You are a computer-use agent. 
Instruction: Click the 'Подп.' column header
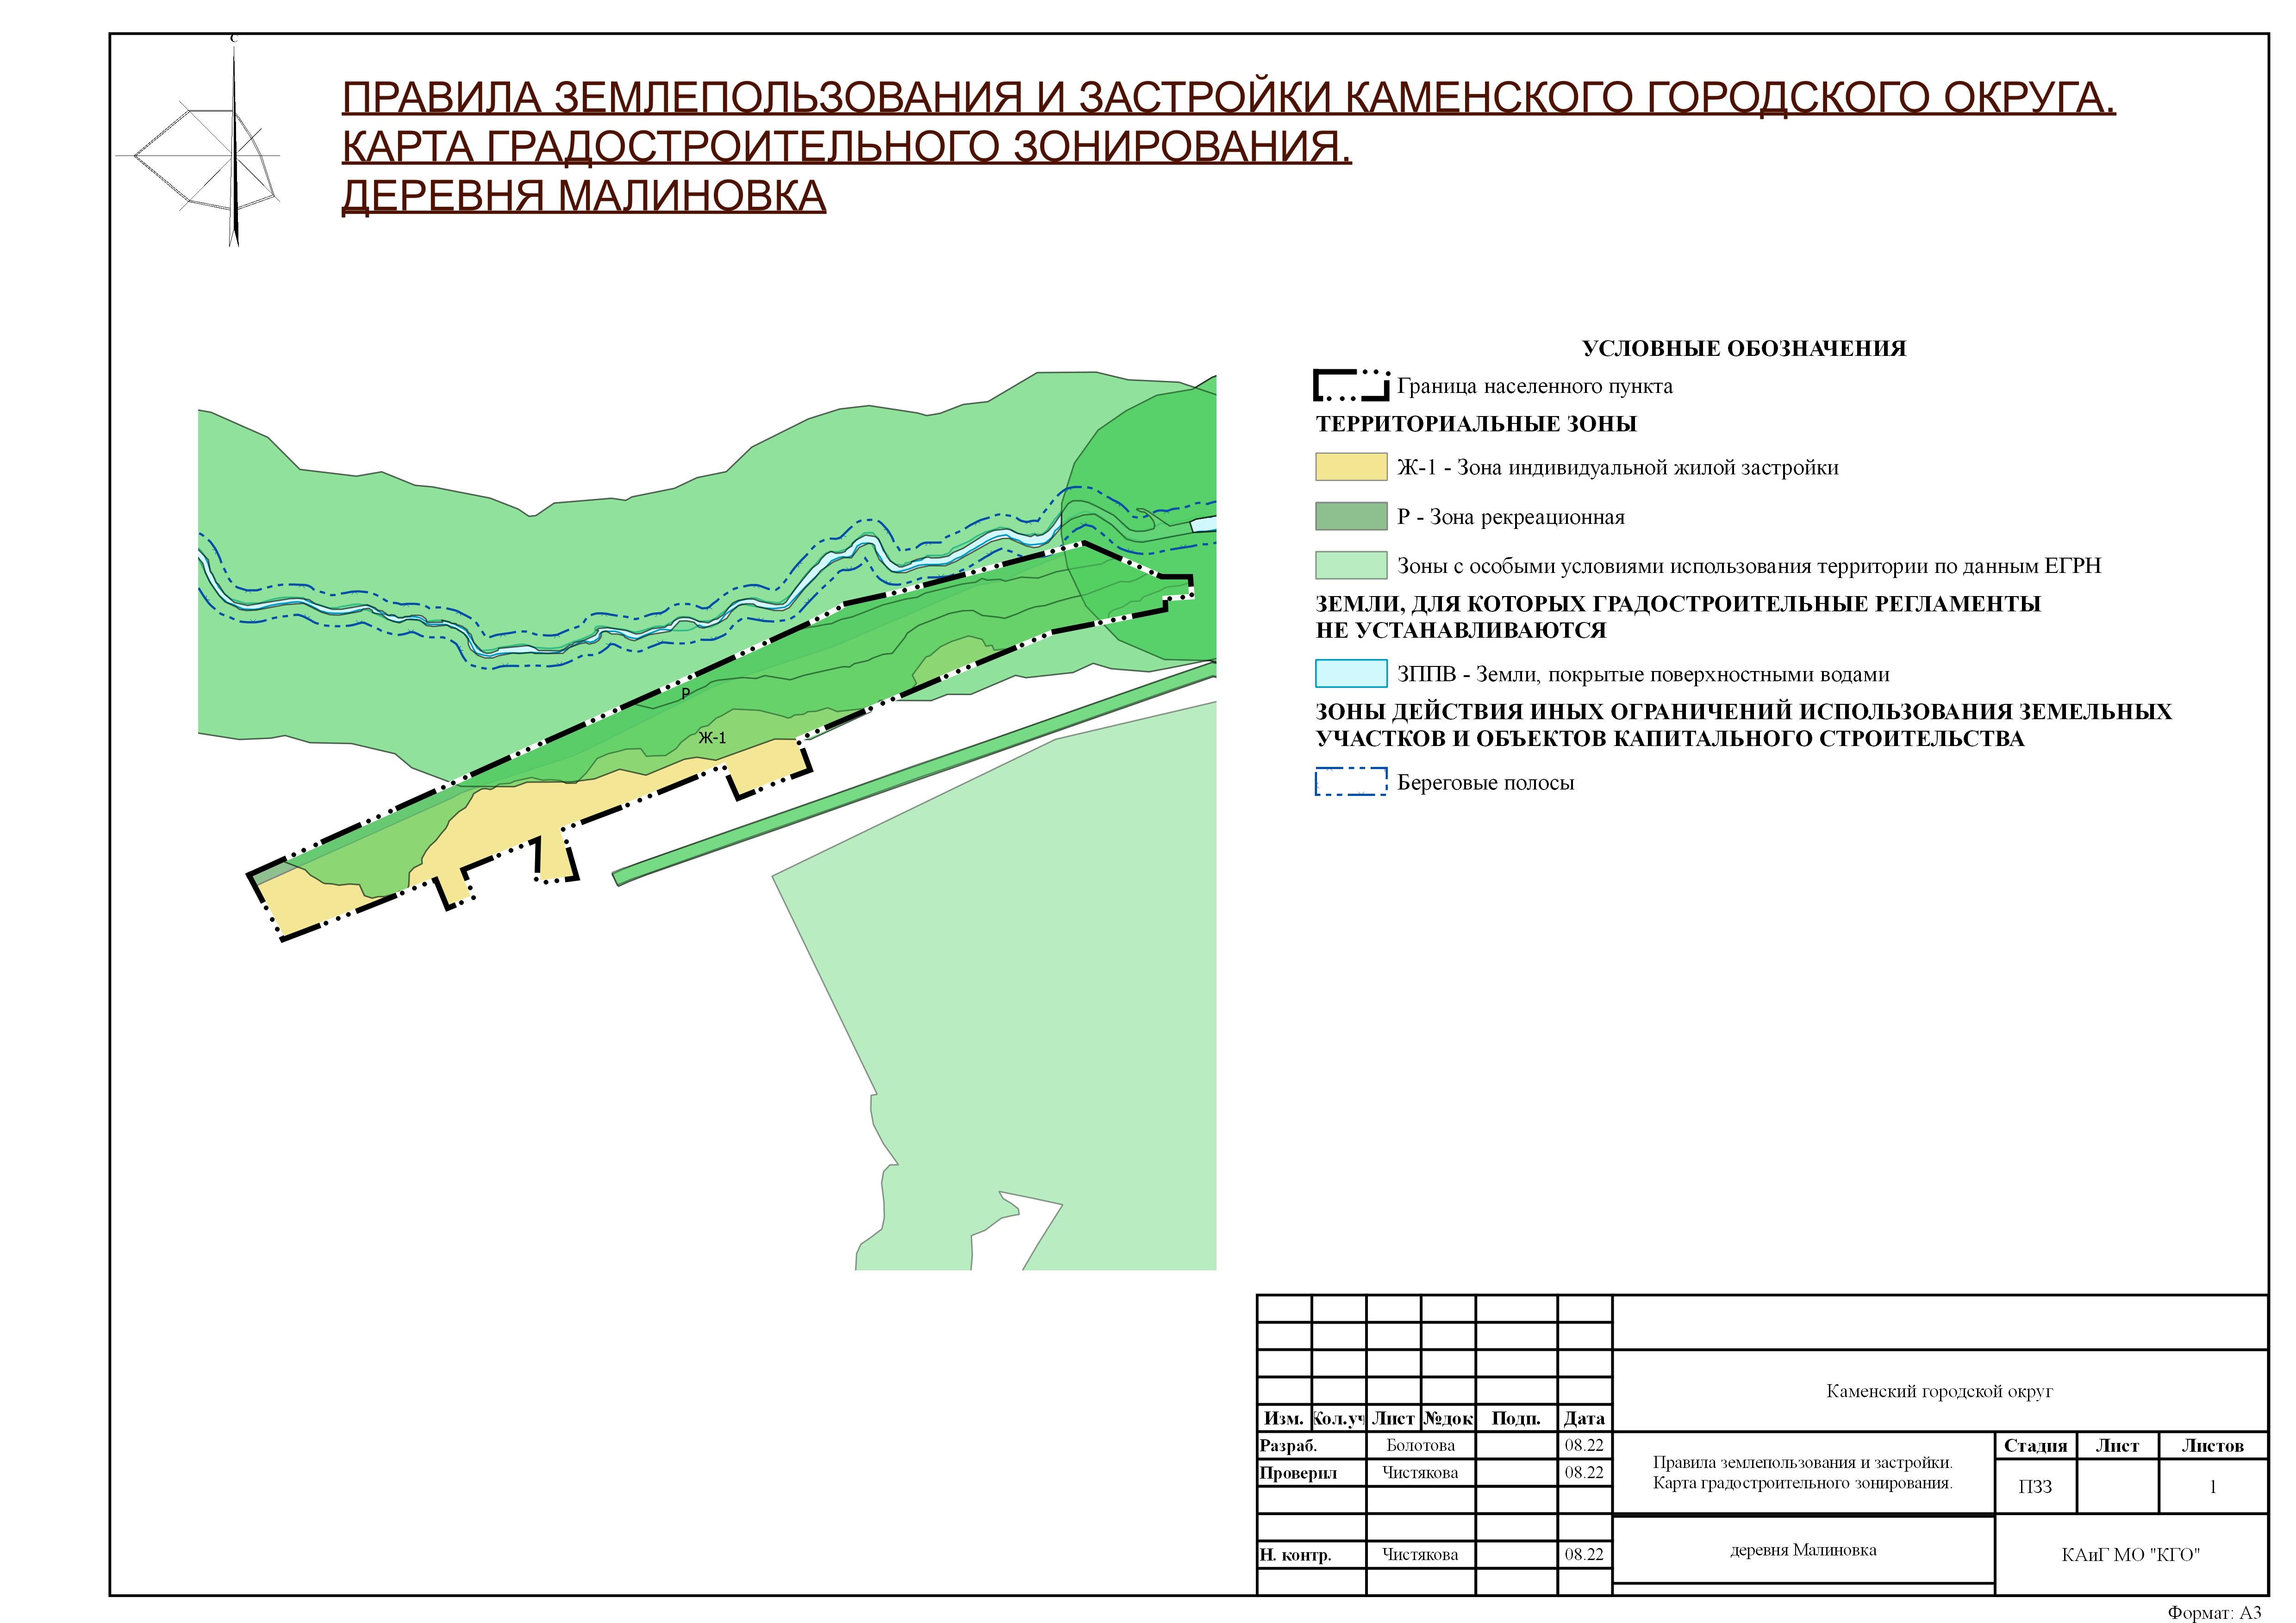[x=1516, y=1418]
